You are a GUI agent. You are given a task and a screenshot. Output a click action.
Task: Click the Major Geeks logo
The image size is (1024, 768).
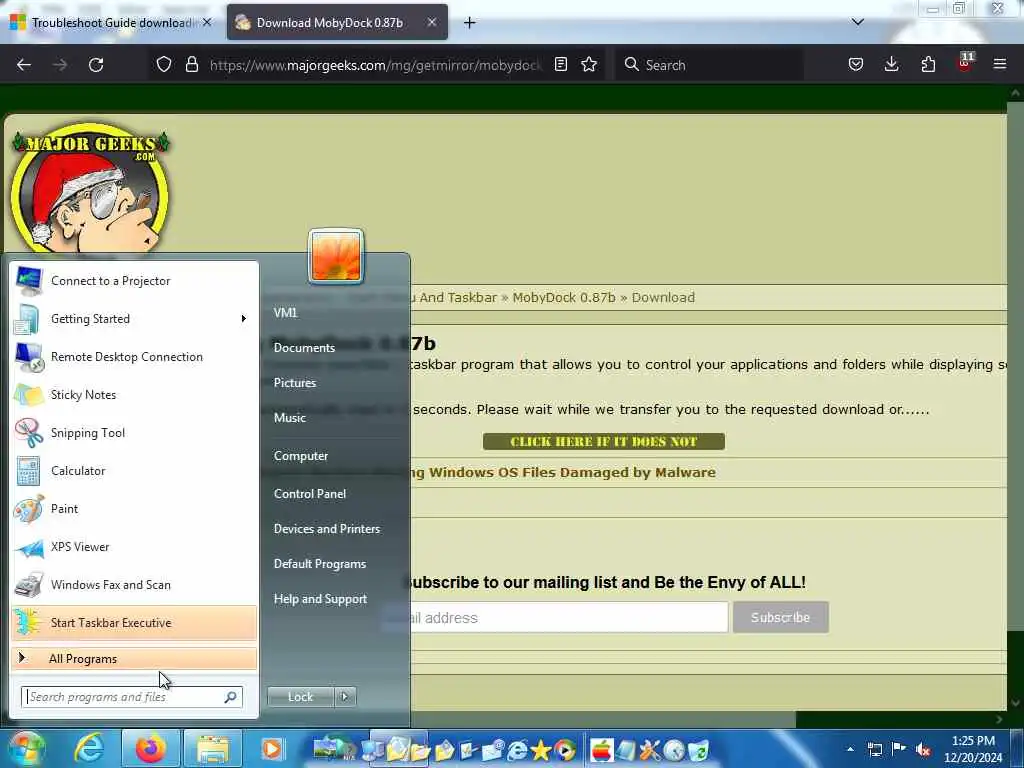pos(90,189)
